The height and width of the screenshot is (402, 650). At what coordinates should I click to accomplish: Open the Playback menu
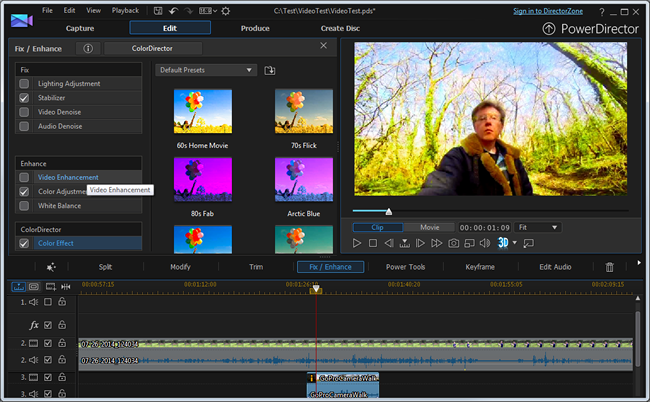[125, 10]
